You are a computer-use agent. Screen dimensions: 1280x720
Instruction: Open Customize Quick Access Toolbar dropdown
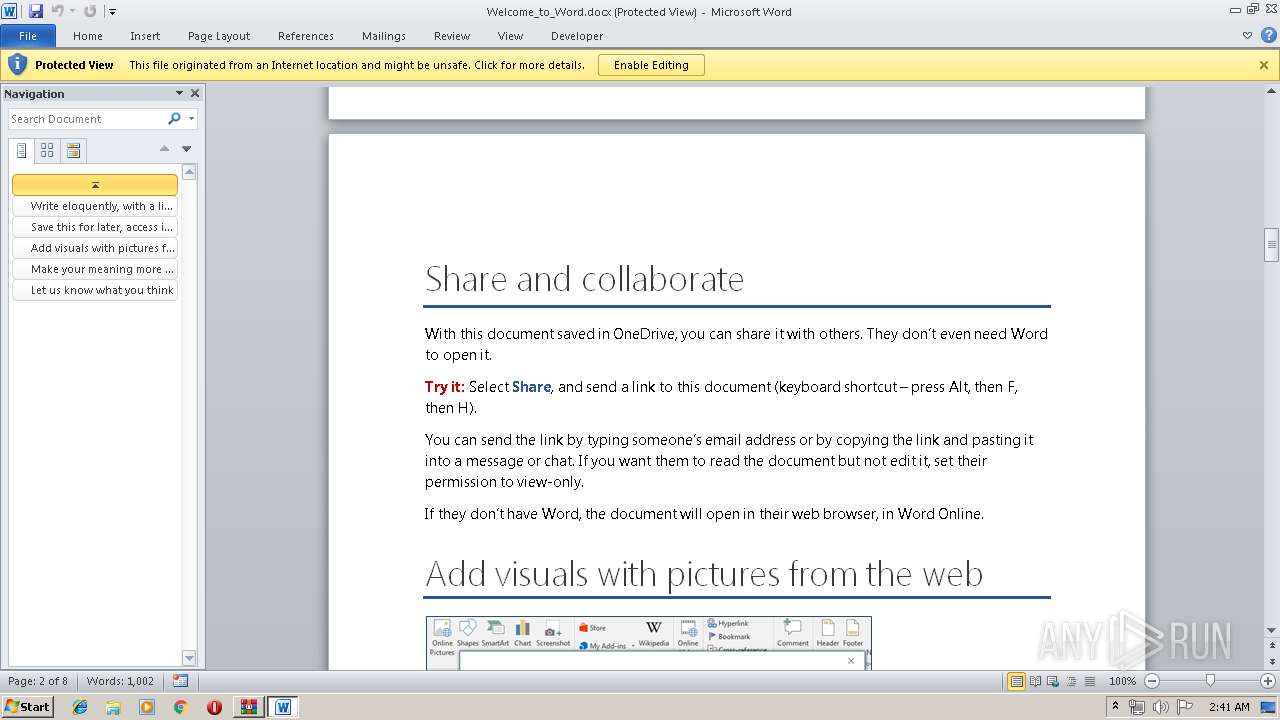[112, 12]
